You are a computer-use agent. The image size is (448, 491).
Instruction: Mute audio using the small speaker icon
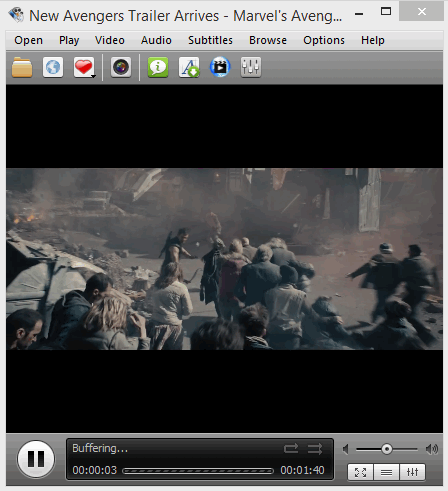[x=346, y=449]
